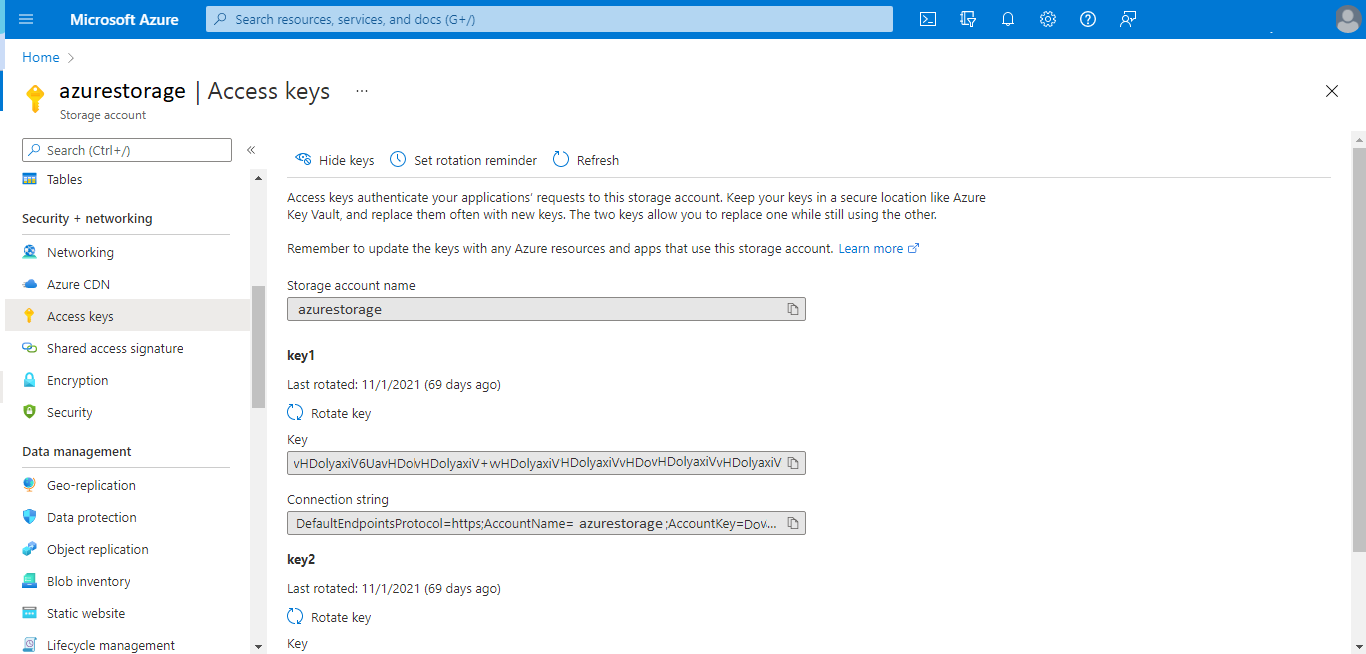The image size is (1366, 654).
Task: Navigate to Home via breadcrumb
Action: [x=40, y=57]
